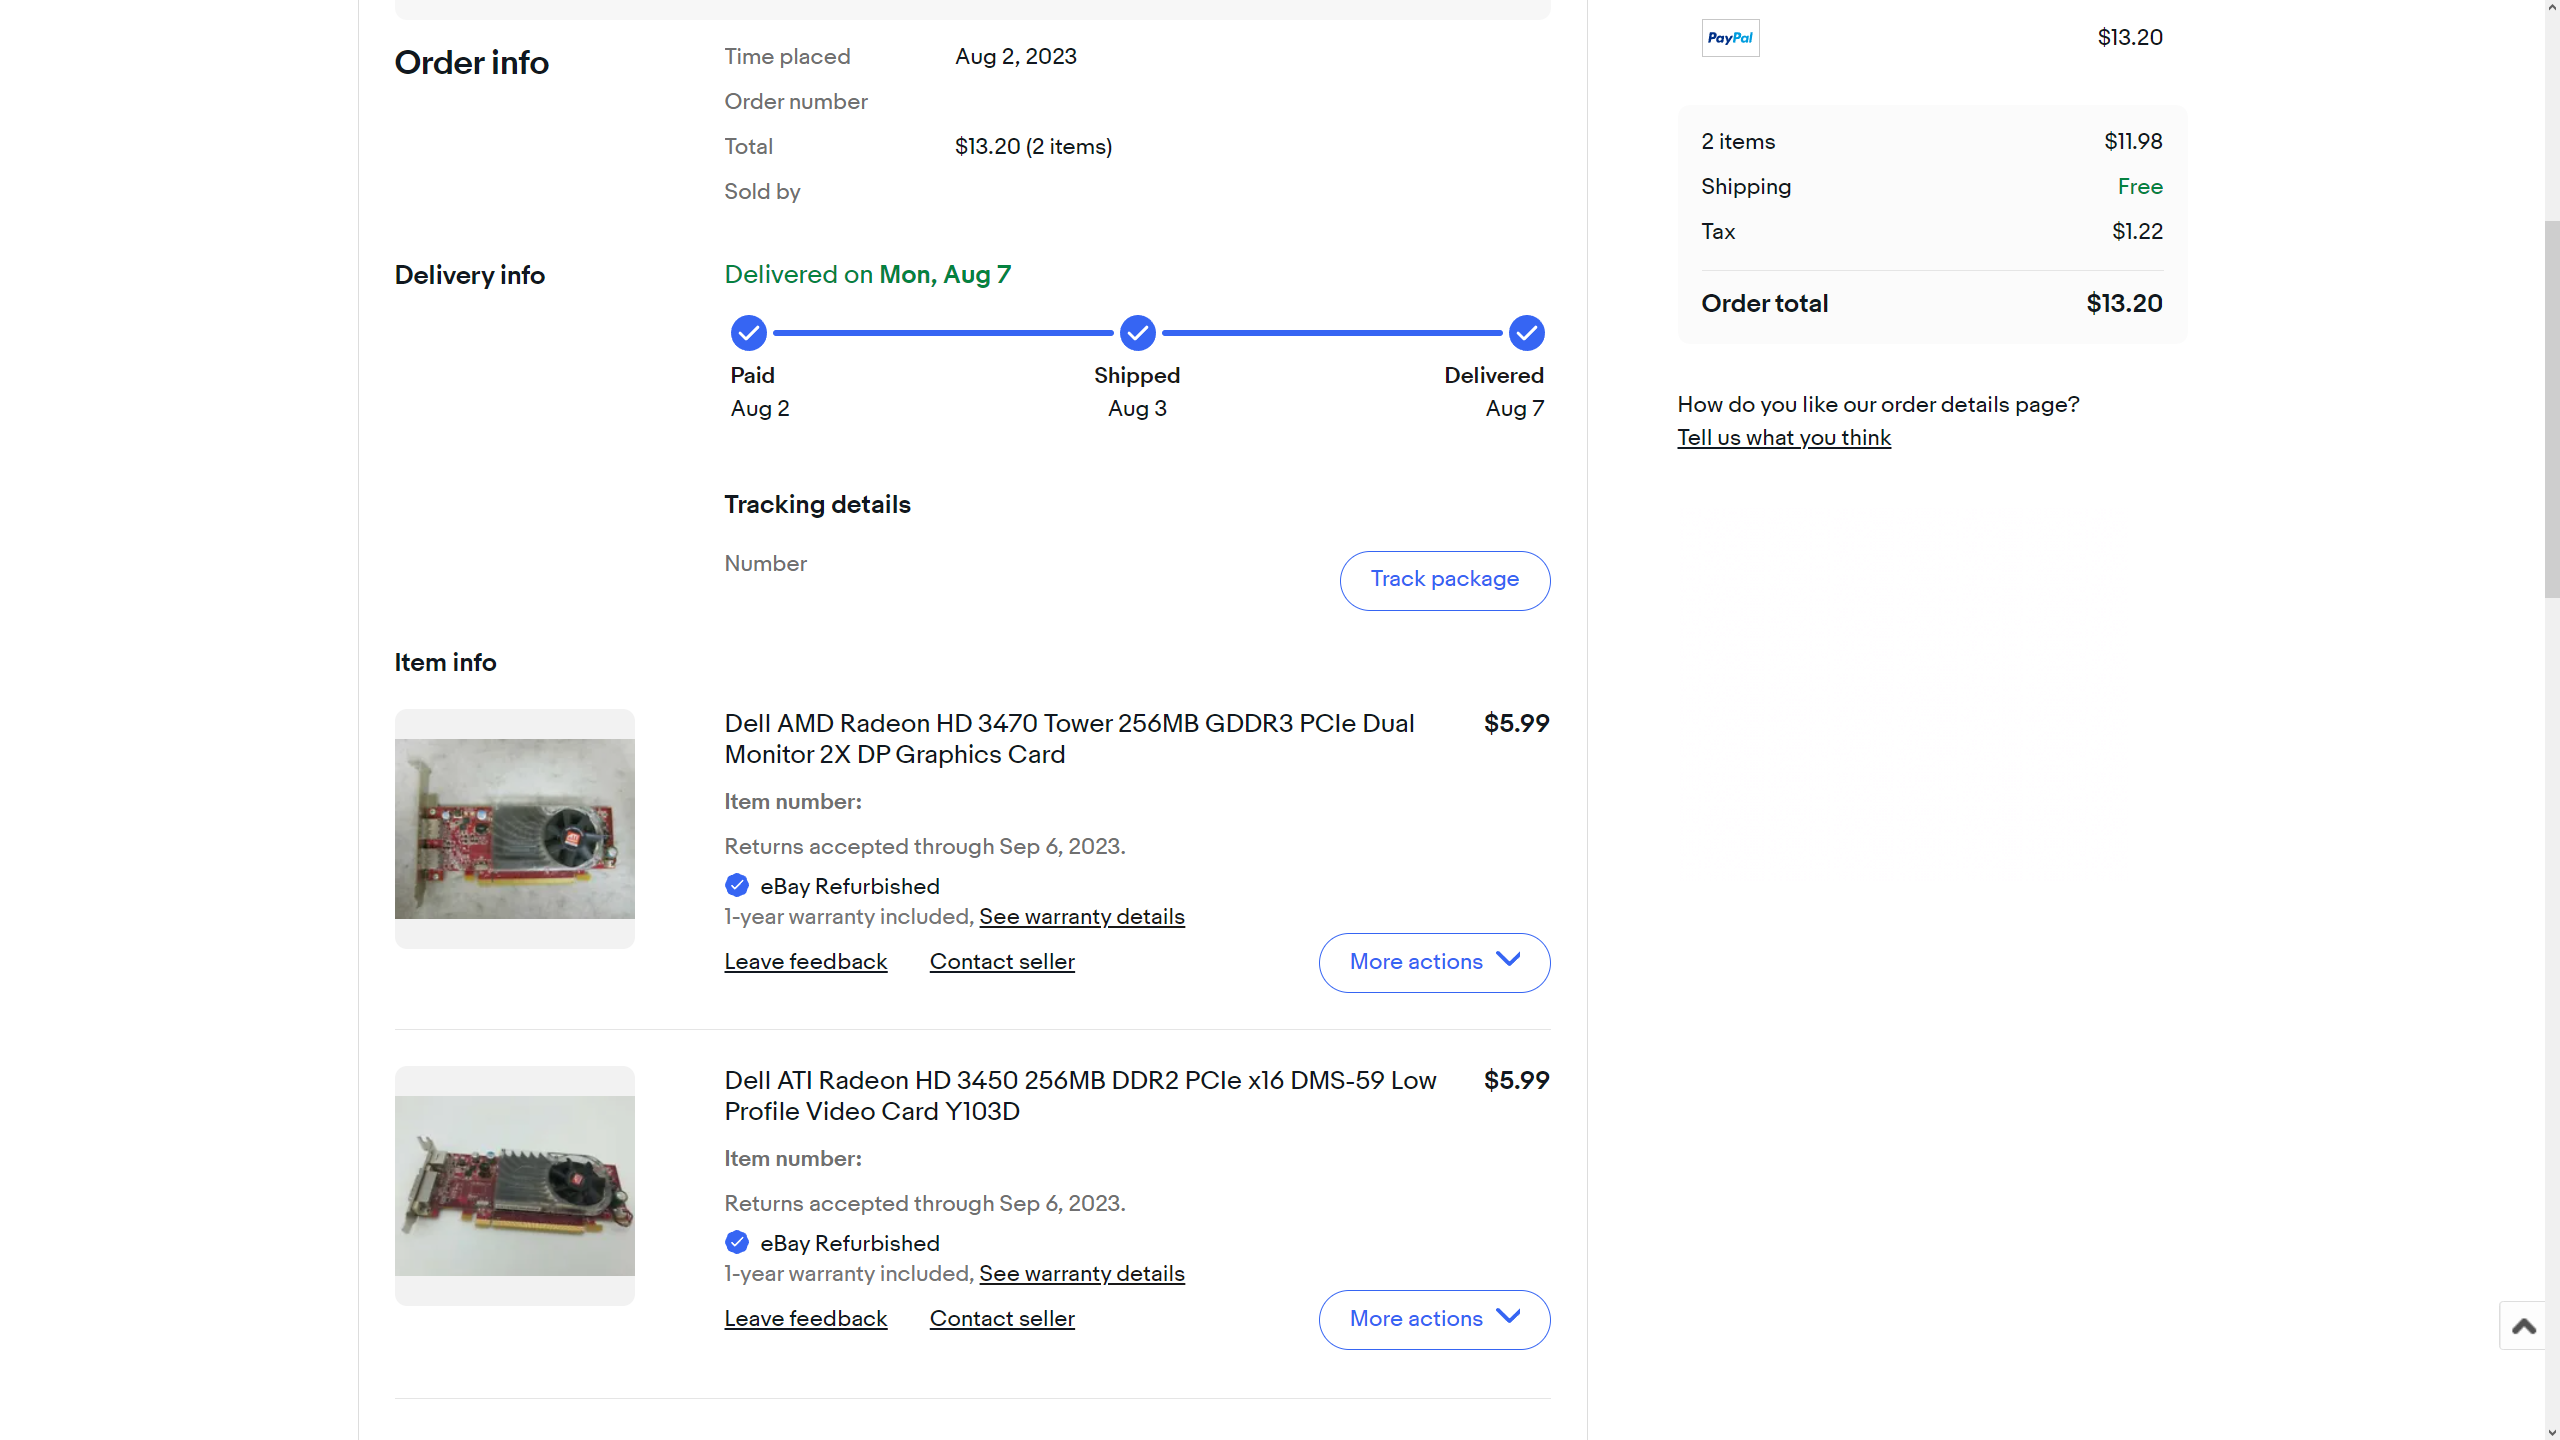Click the Shipped step checkmark icon
The width and height of the screenshot is (2560, 1440).
pyautogui.click(x=1137, y=333)
